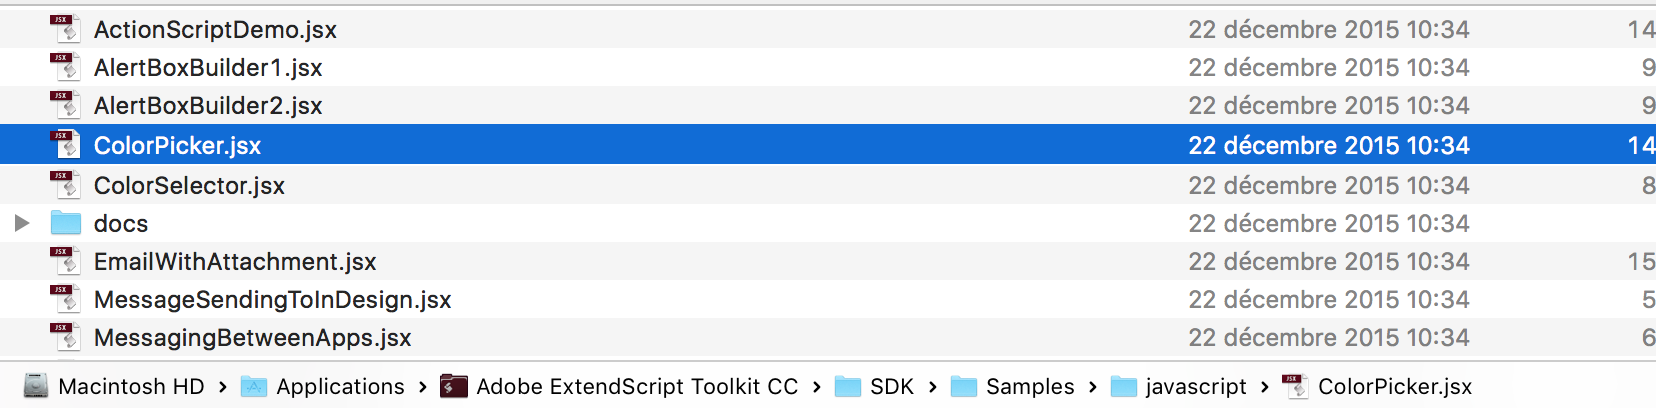This screenshot has height=408, width=1656.
Task: Click the modified date of ColorSelector.jsx
Action: [x=1328, y=186]
